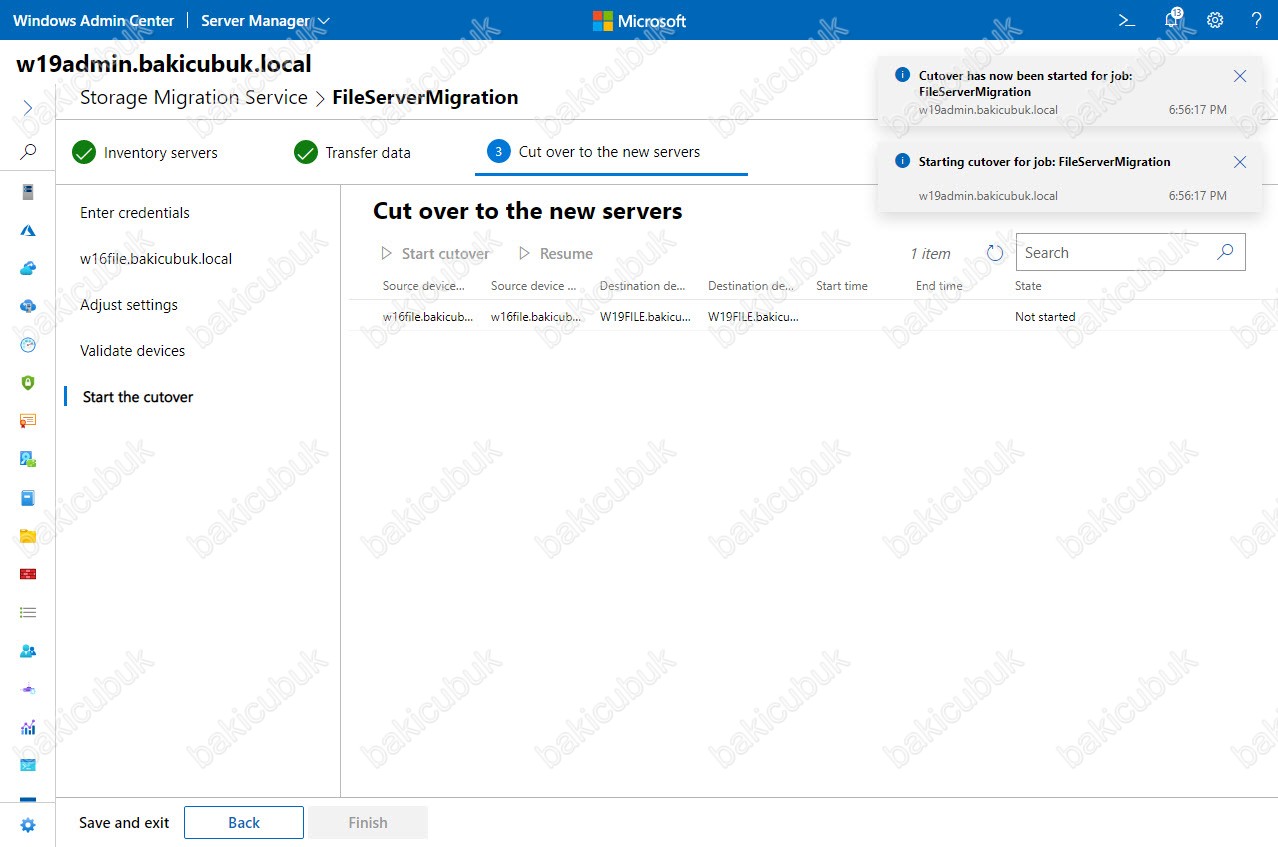Open the notifications bell

click(1172, 20)
